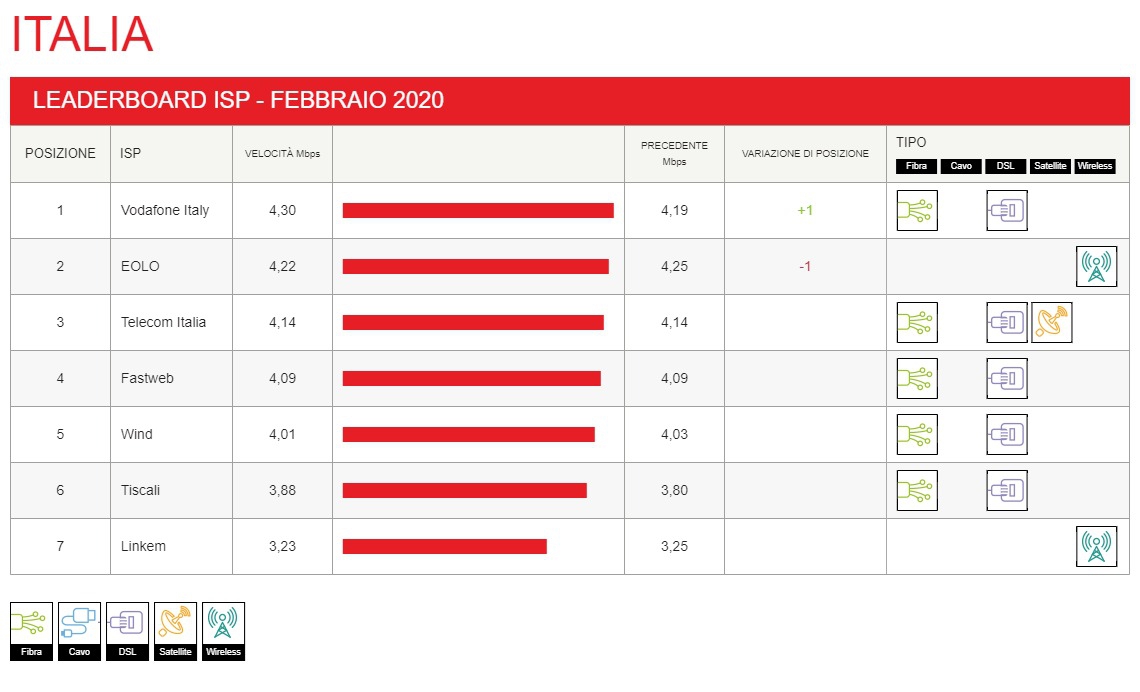Click Vodafone Italy's Fibra icon
1140x692 pixels.
[x=917, y=210]
